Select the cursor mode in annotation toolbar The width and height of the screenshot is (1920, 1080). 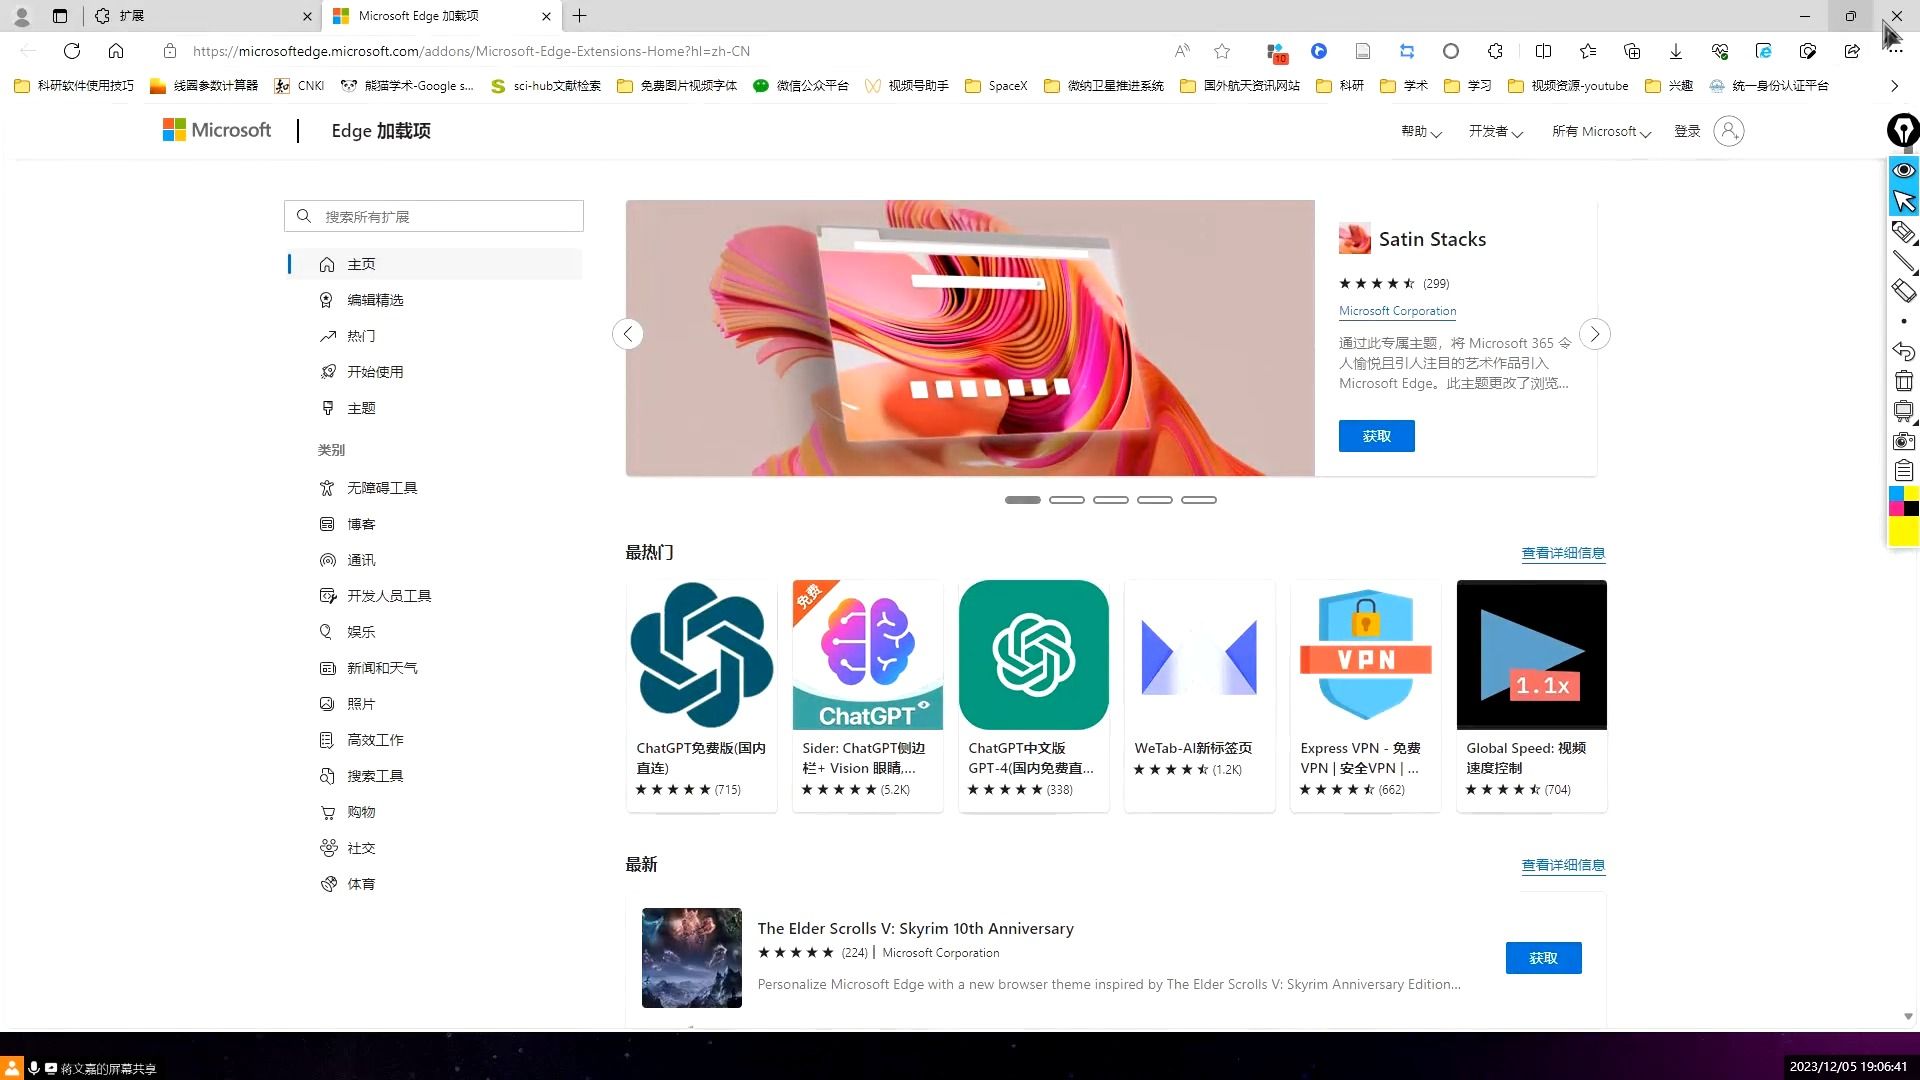(1904, 201)
